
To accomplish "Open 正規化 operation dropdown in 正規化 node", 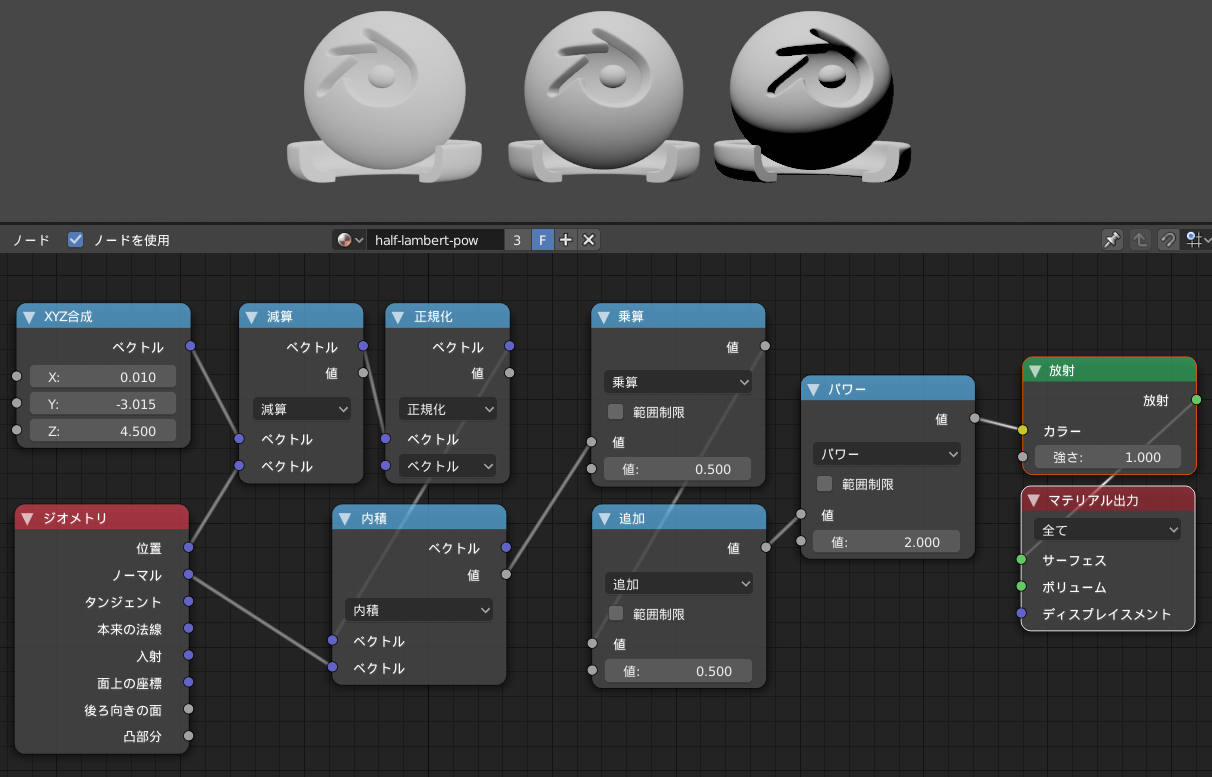I will tap(448, 409).
